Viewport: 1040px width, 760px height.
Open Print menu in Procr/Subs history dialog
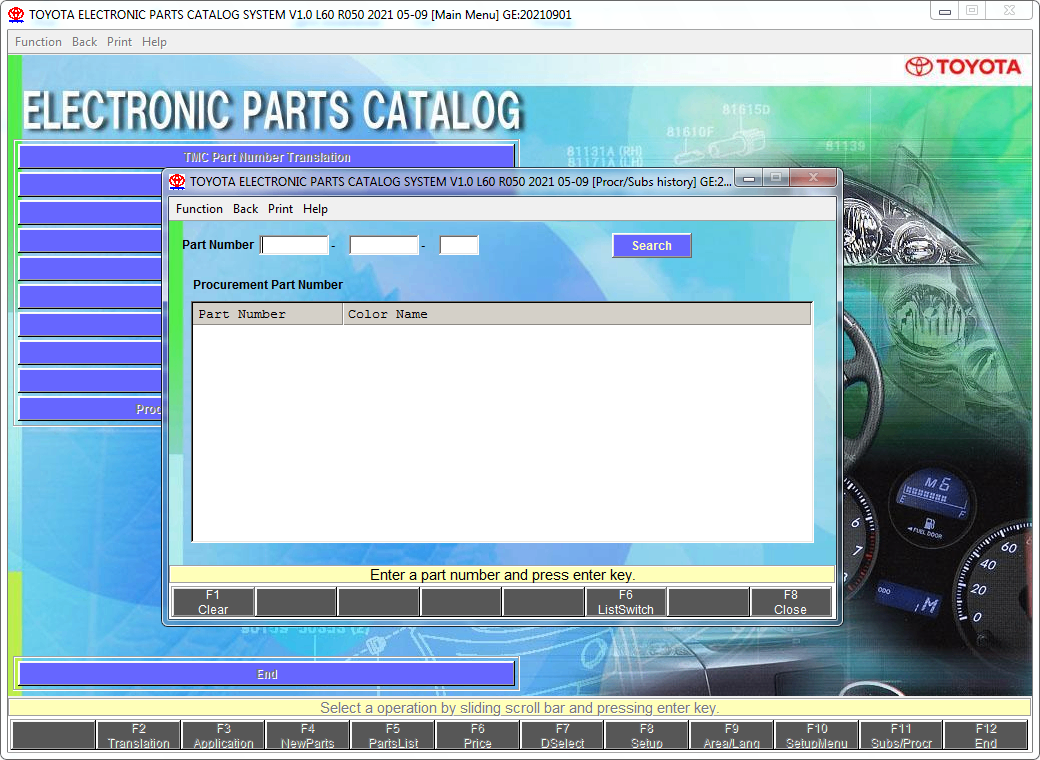[x=280, y=209]
